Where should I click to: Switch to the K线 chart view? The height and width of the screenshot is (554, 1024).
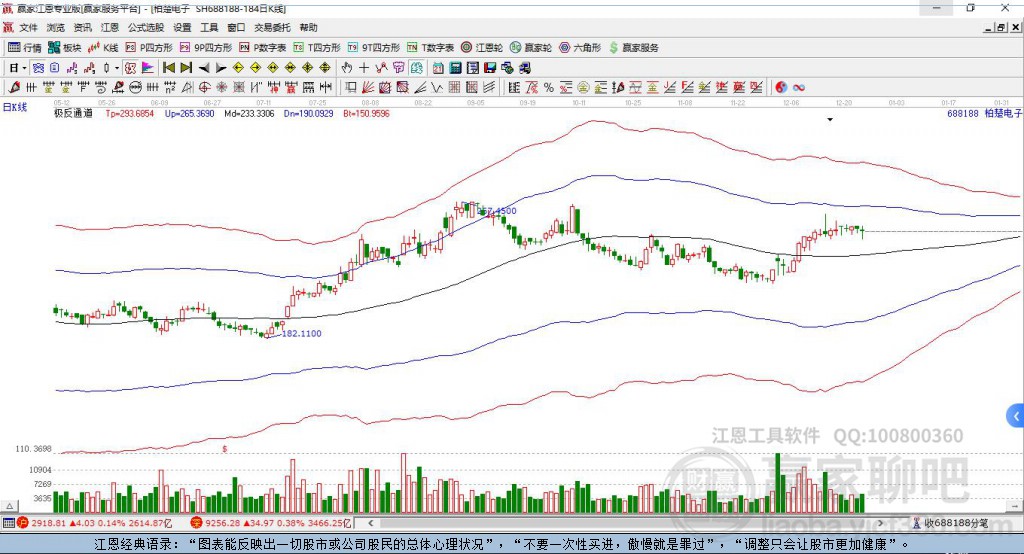[103, 48]
